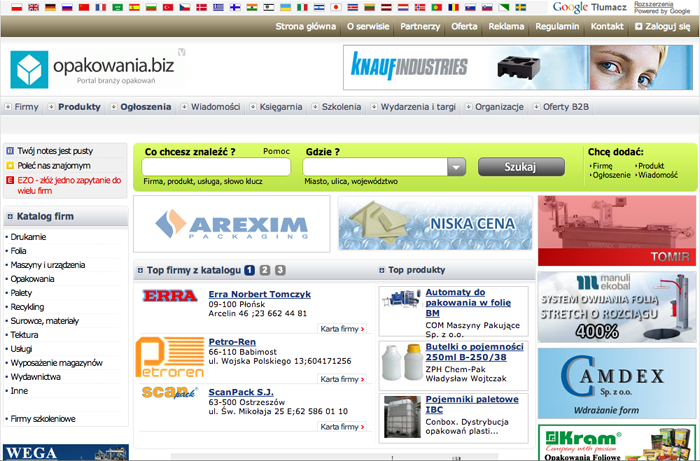The width and height of the screenshot is (700, 461).
Task: Choose the green Saudi Arabia flag
Action: 117,7
